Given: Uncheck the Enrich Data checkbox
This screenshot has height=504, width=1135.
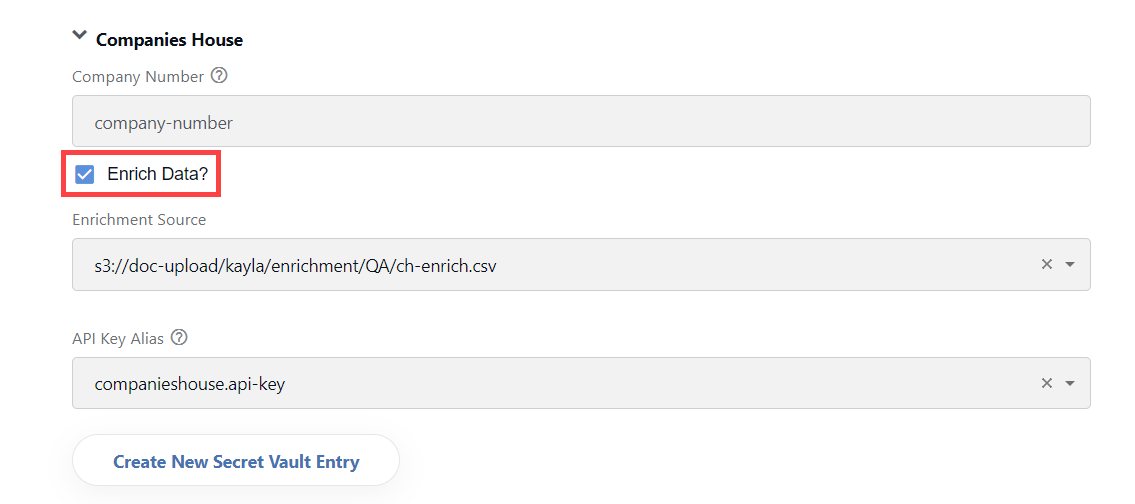Looking at the screenshot, I should click(85, 174).
